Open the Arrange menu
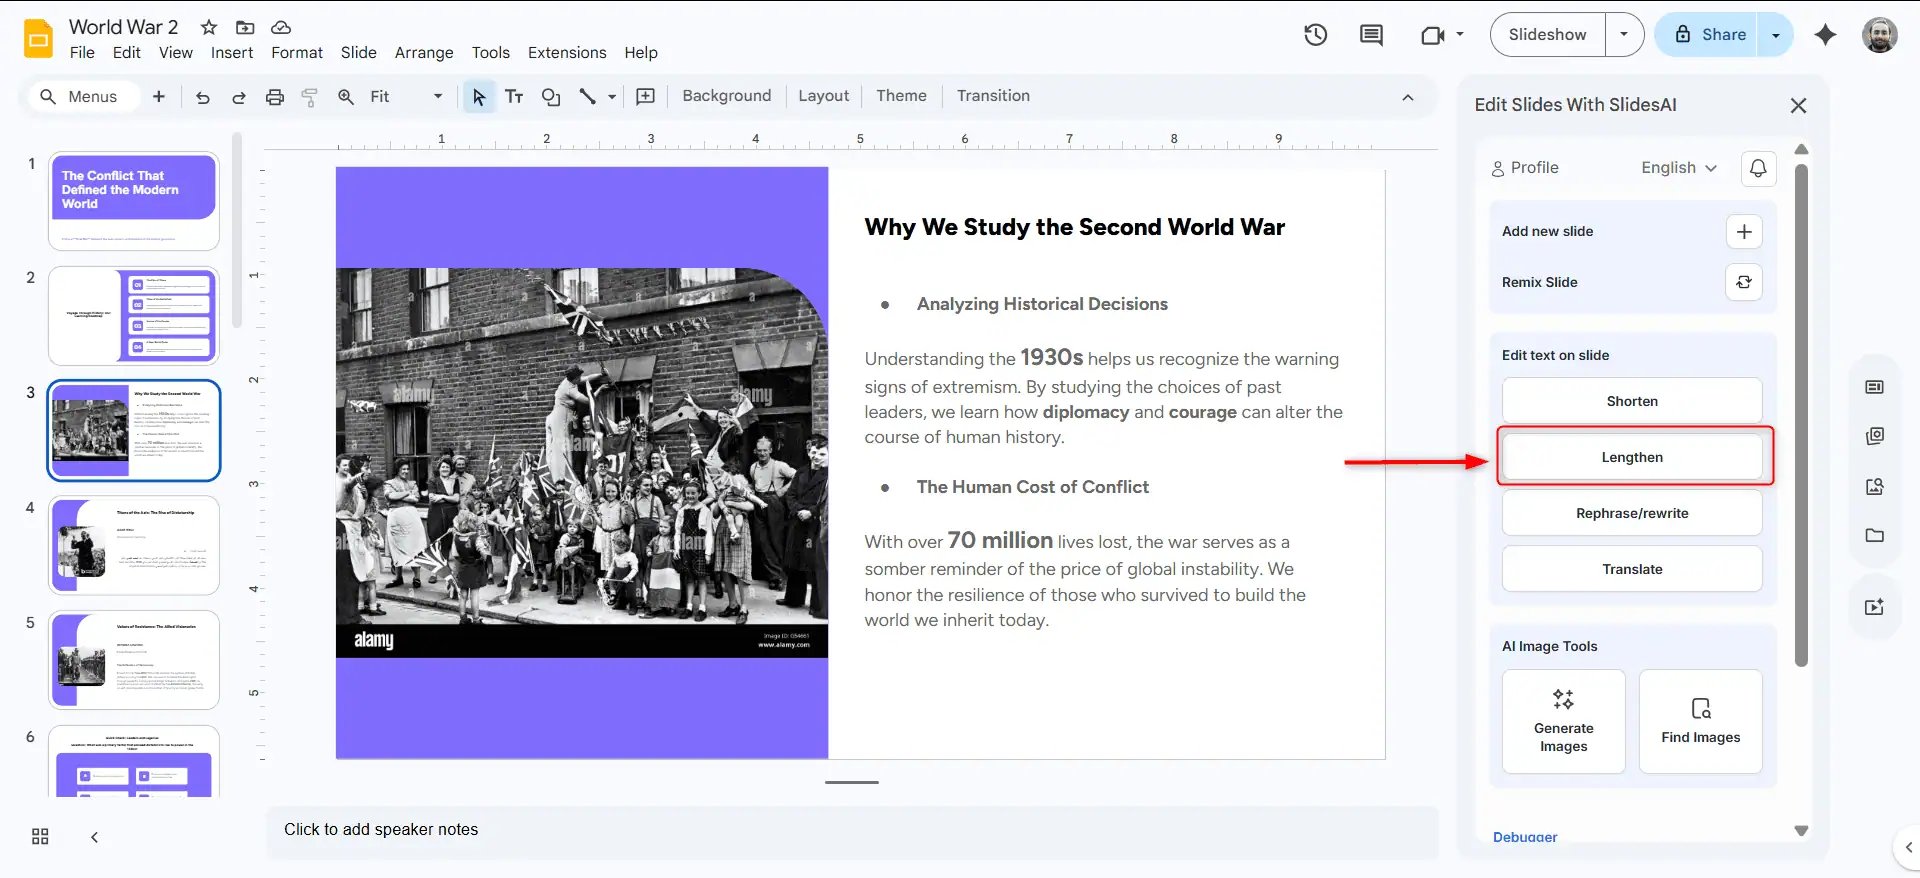Screen dimensions: 1920x878 click(424, 53)
